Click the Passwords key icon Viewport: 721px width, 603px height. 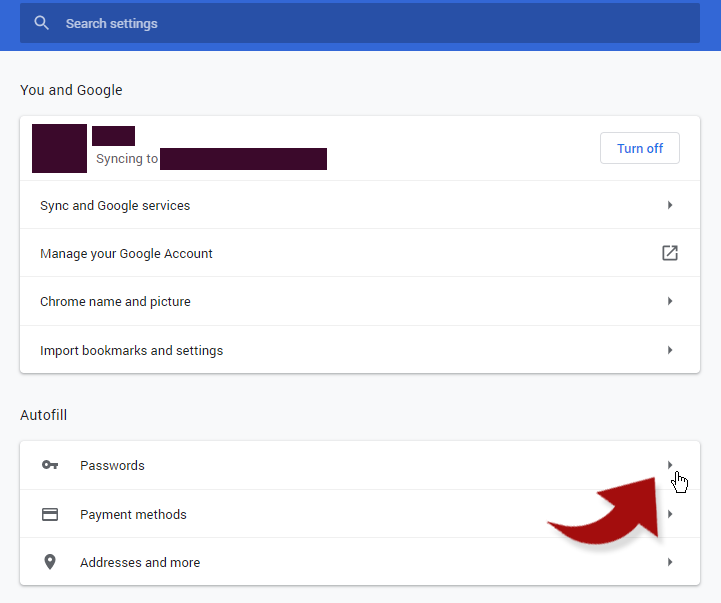[x=50, y=465]
